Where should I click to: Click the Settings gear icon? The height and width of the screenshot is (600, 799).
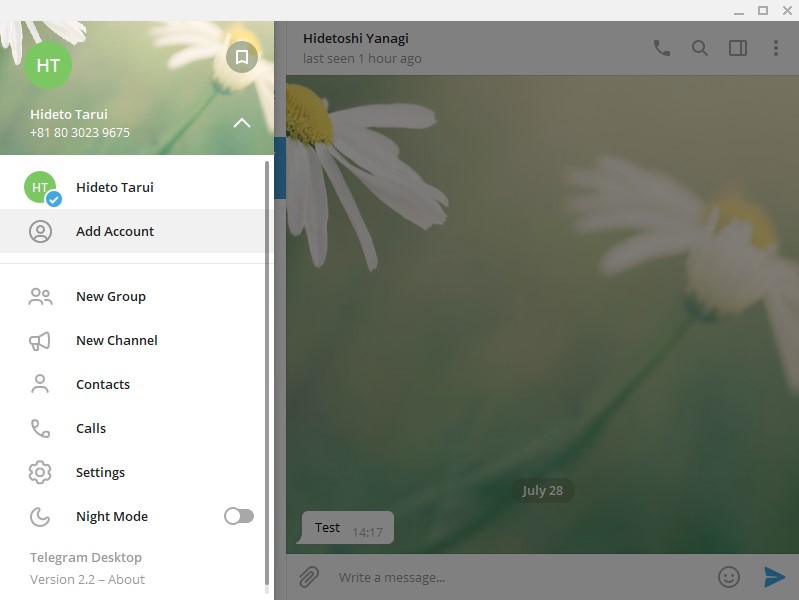tap(40, 472)
